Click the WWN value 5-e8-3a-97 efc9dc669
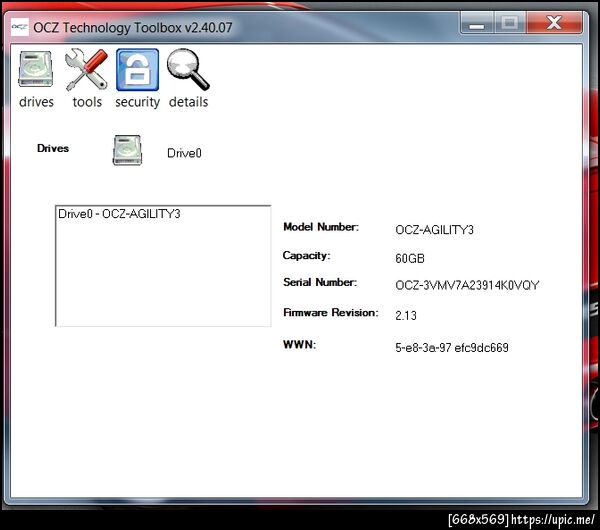600x530 pixels. 452,347
